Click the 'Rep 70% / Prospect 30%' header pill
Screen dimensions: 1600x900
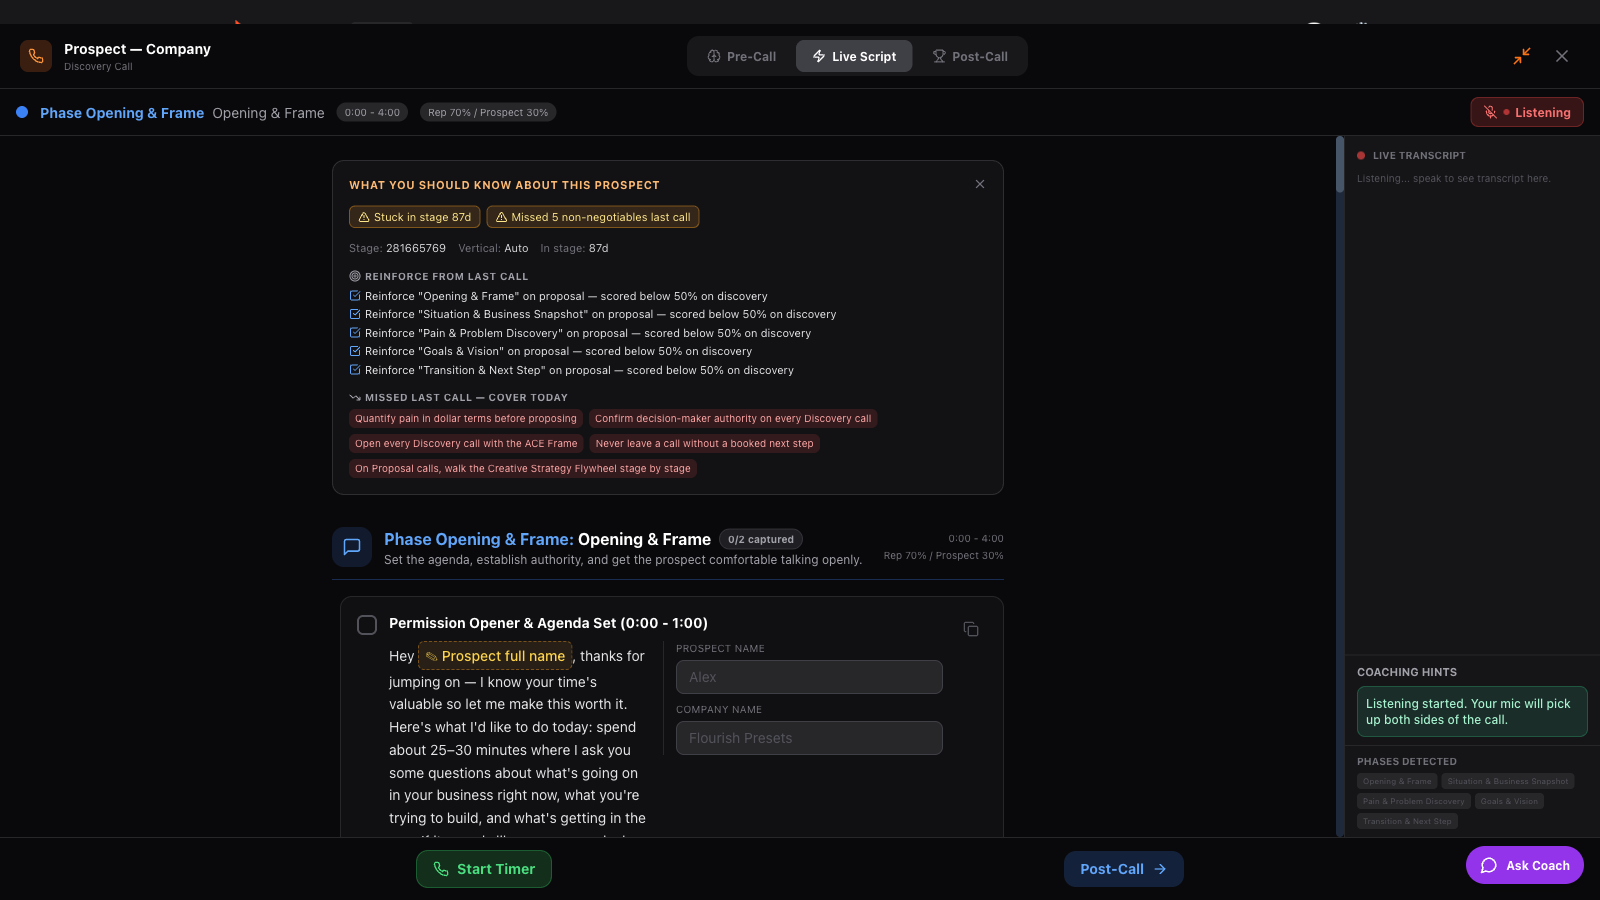point(488,112)
